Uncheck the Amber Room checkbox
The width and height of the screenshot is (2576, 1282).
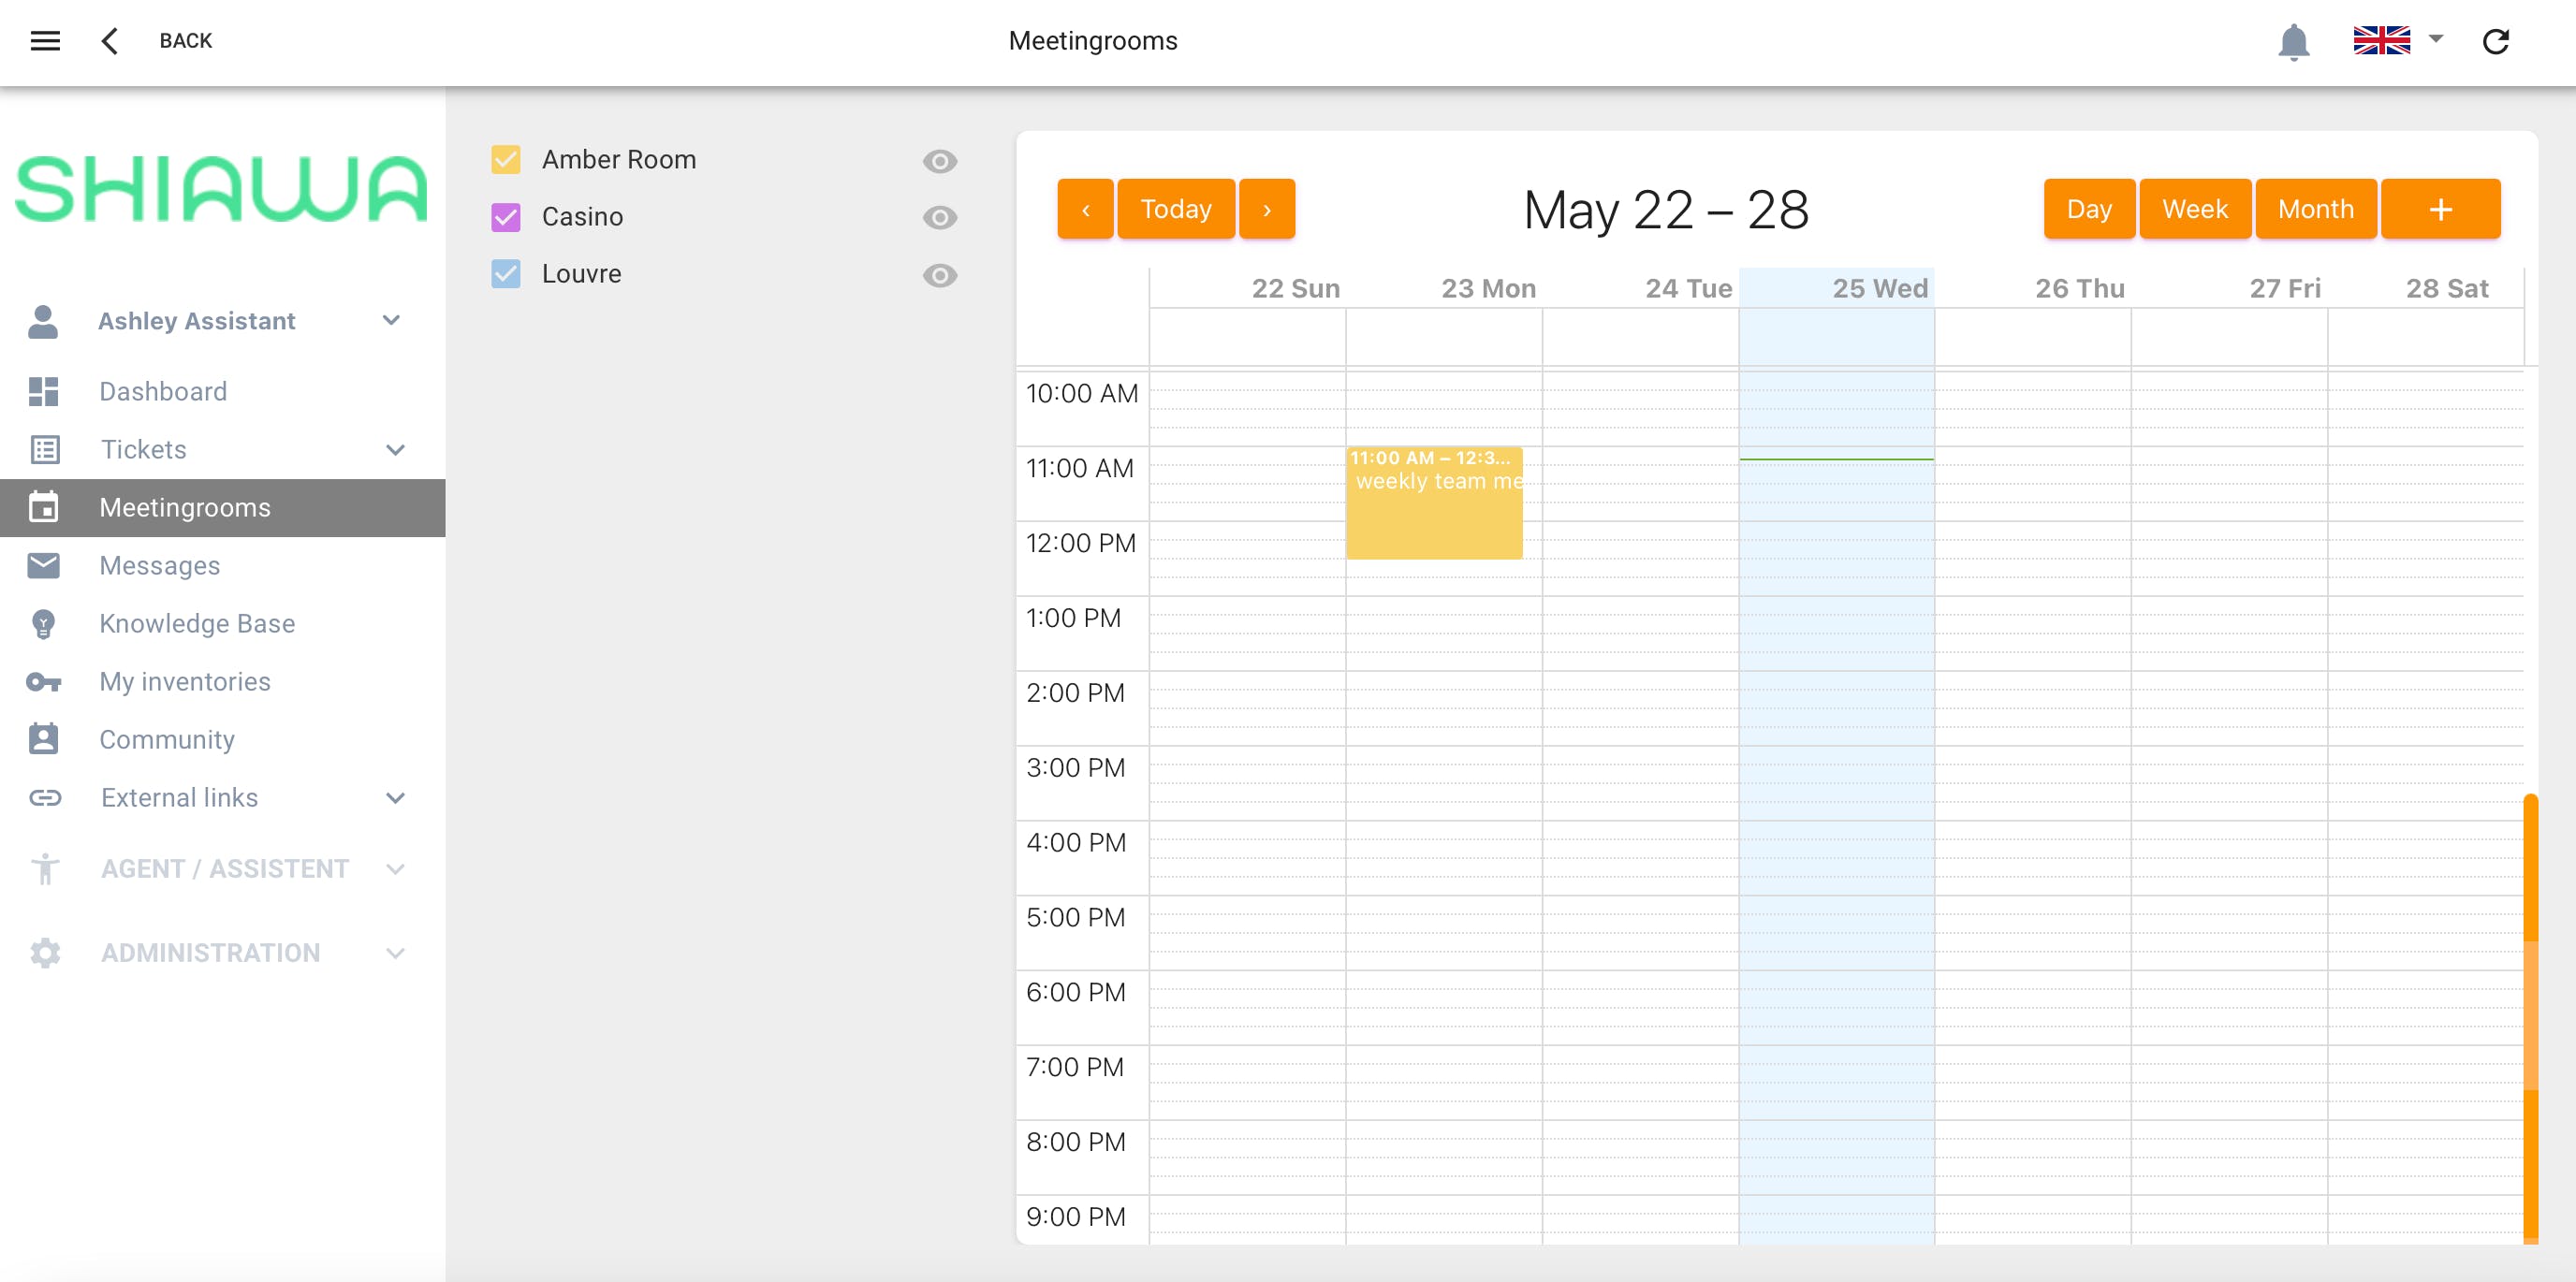point(506,159)
